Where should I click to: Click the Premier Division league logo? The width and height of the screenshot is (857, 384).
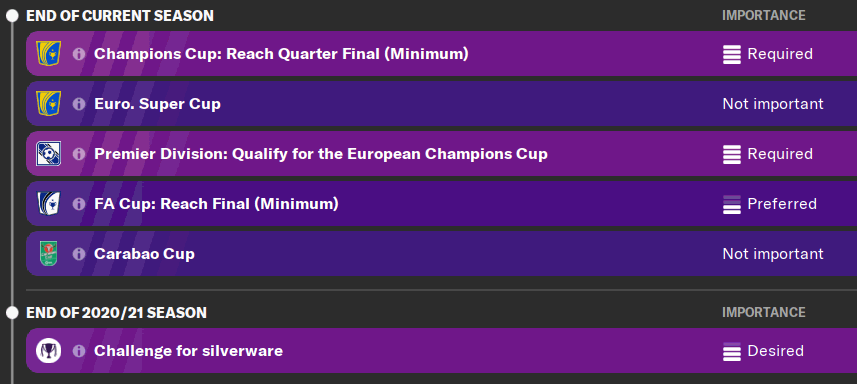coord(48,153)
